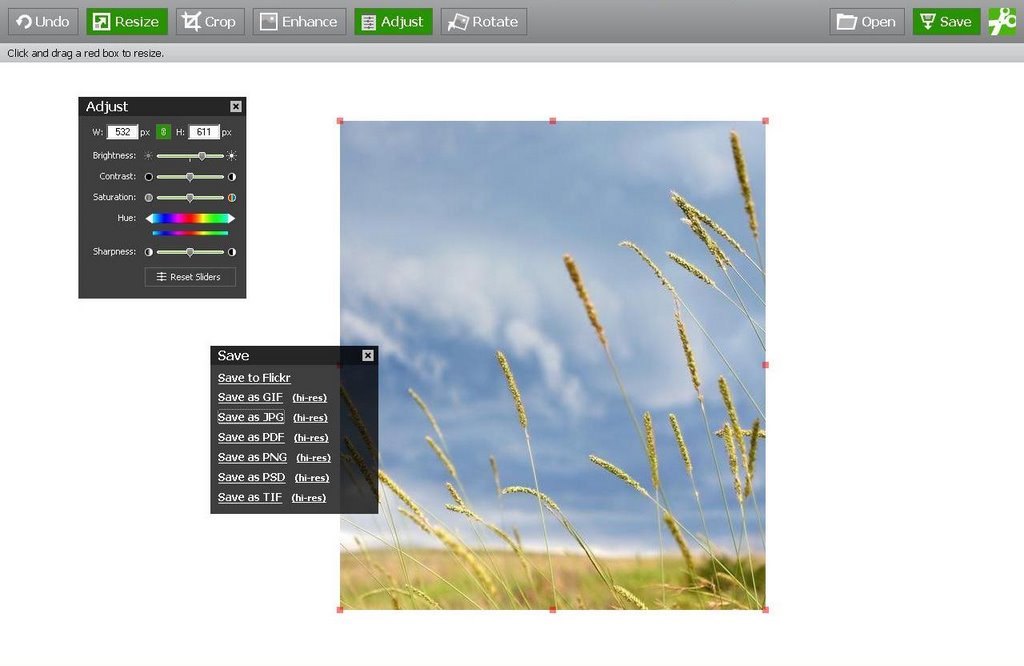The height and width of the screenshot is (666, 1024).
Task: Click the bottom-center red resize handle
Action: [552, 610]
